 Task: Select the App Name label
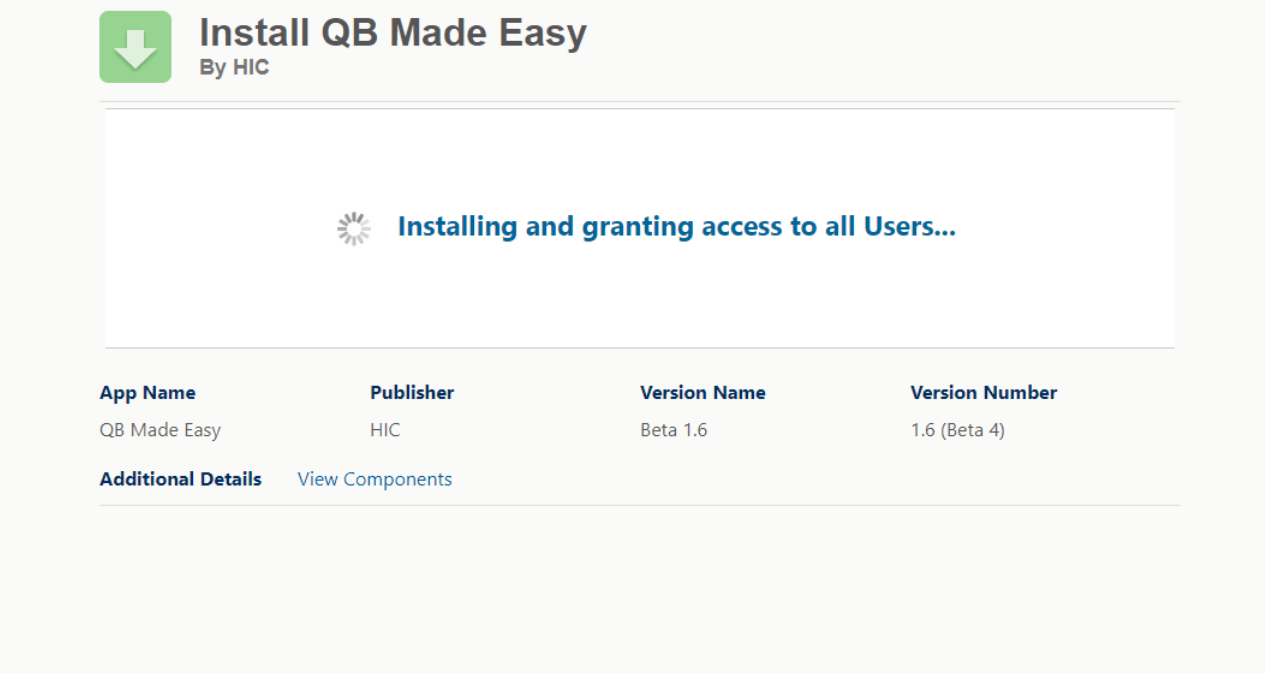[x=147, y=393]
